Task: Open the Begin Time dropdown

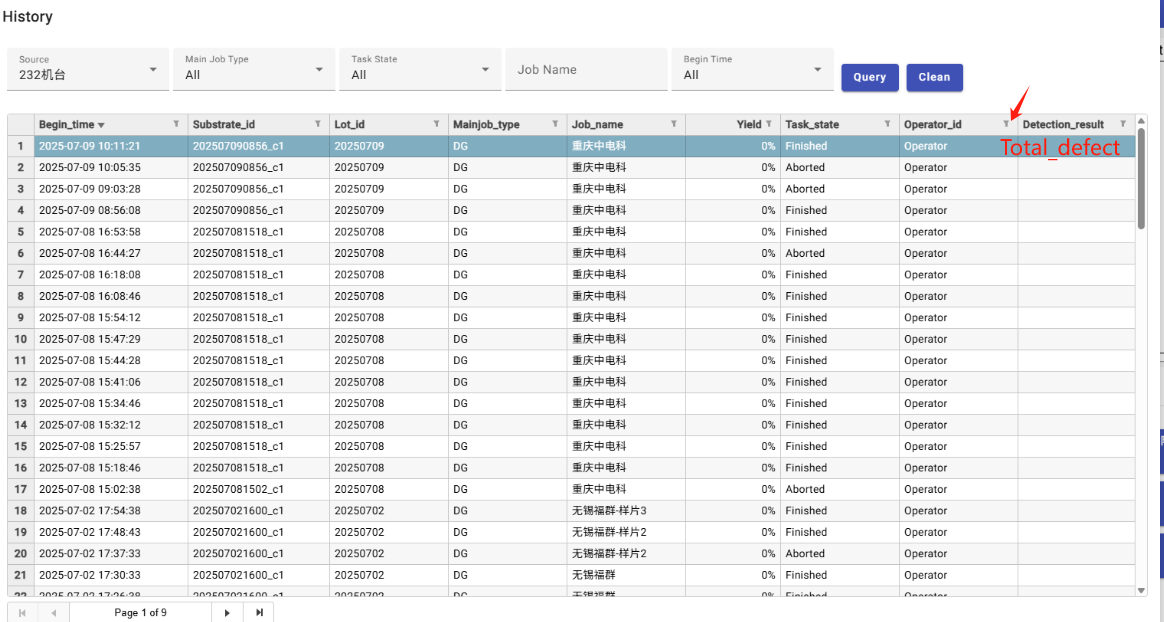Action: tap(753, 69)
